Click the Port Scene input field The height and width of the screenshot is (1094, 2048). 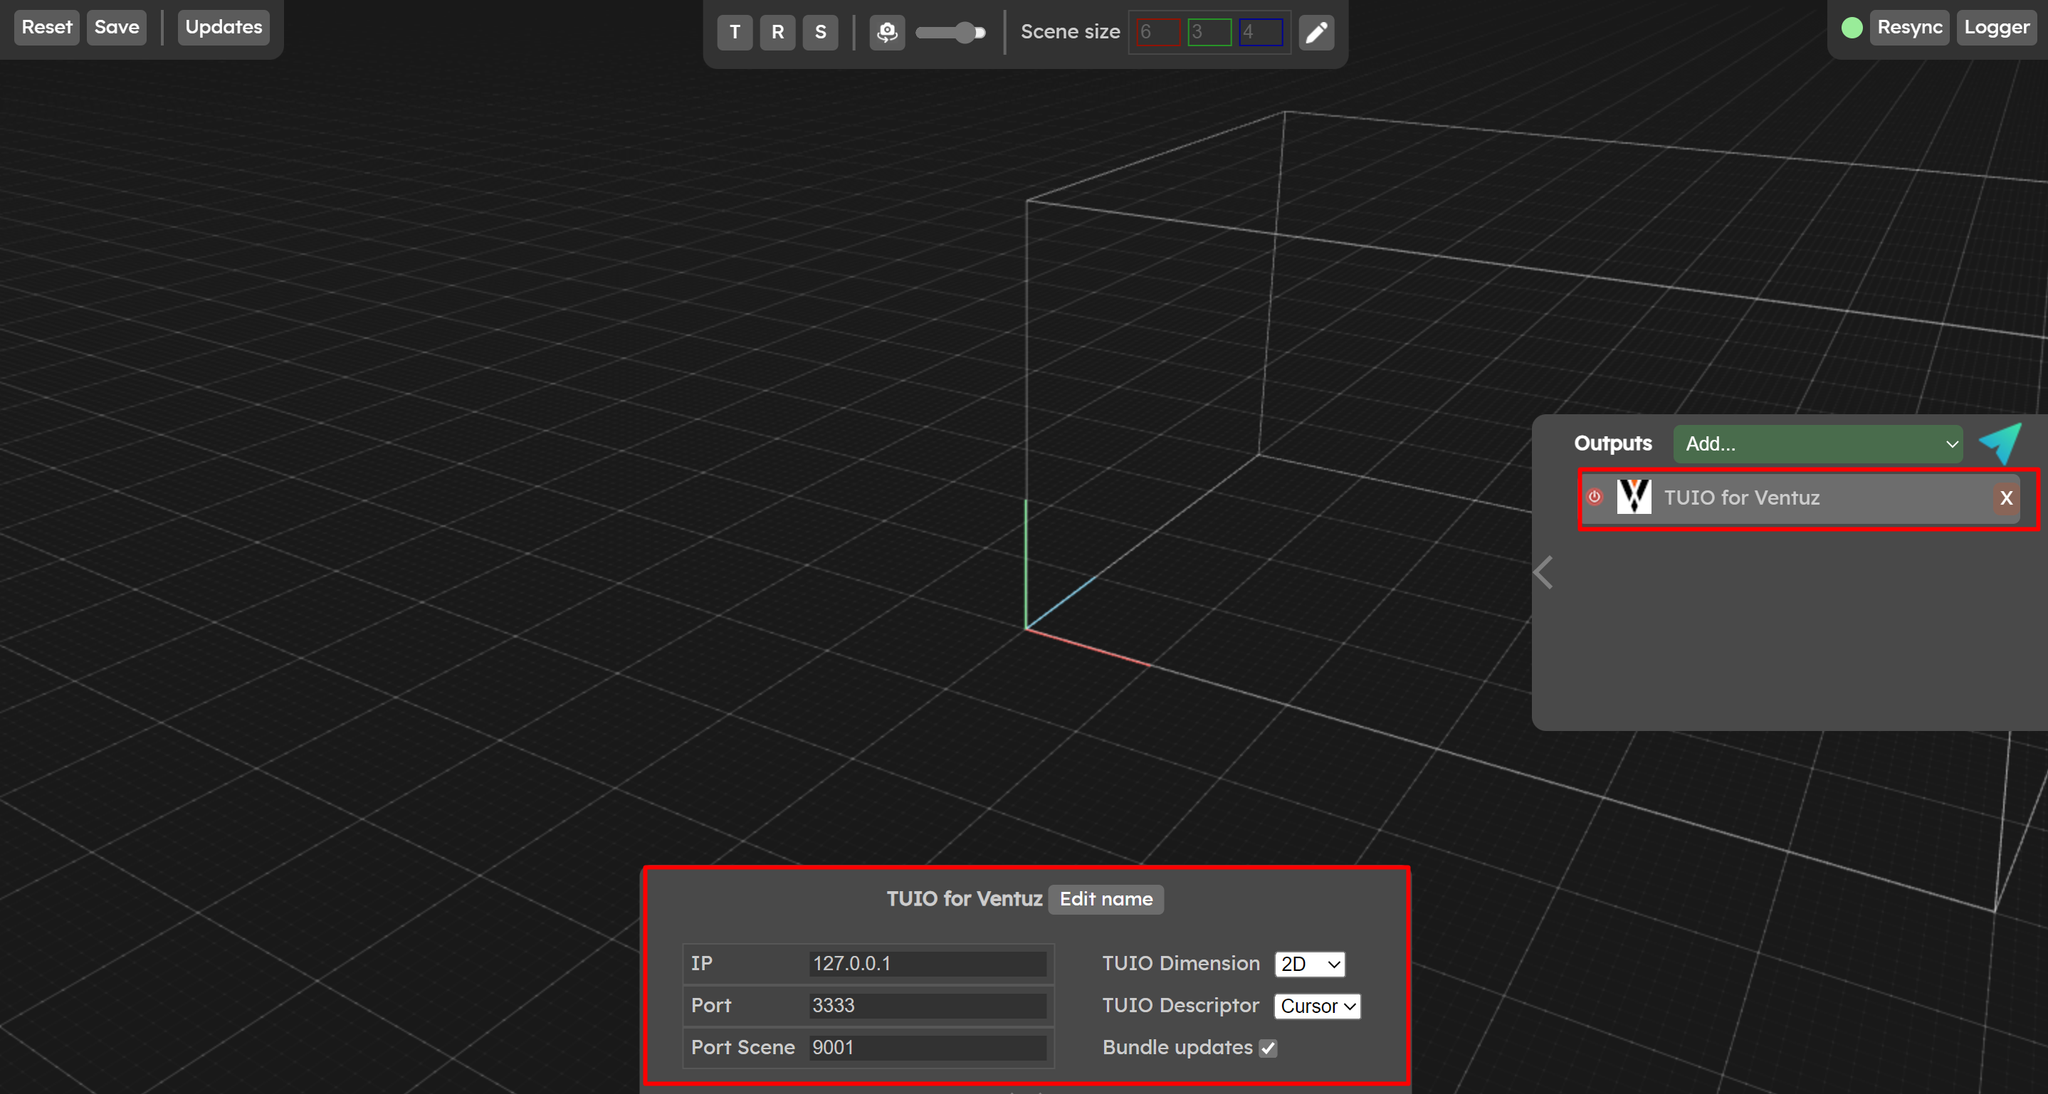coord(927,1047)
